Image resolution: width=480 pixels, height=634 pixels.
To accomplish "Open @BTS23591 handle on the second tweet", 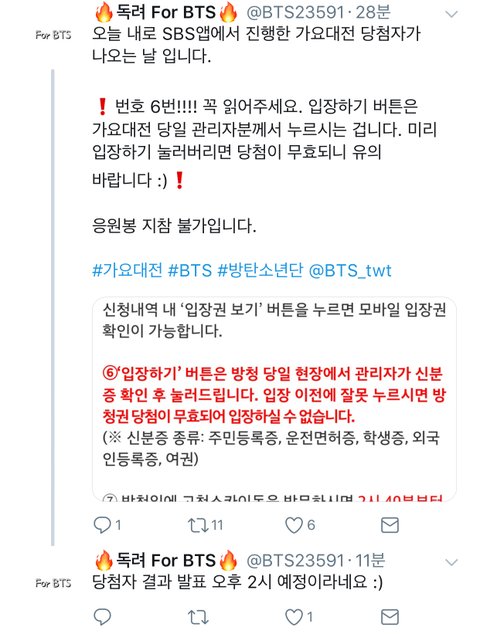I will click(295, 560).
